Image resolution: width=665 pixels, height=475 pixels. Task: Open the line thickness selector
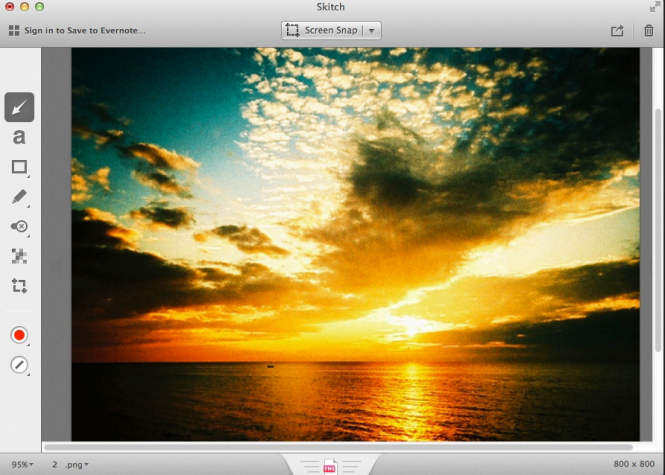coord(19,365)
